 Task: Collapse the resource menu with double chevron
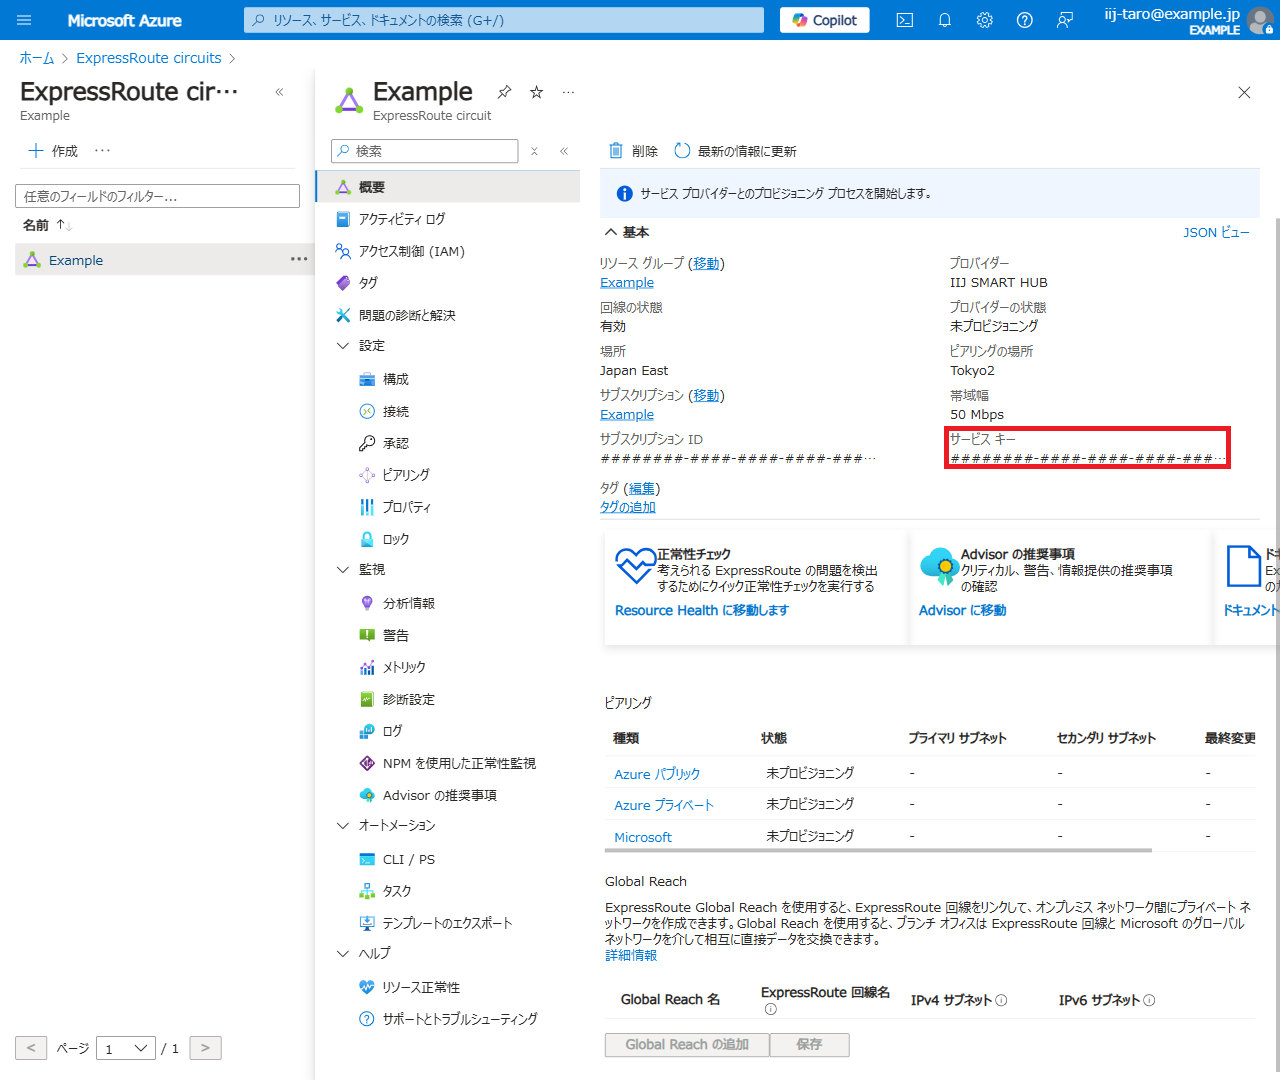coord(564,151)
